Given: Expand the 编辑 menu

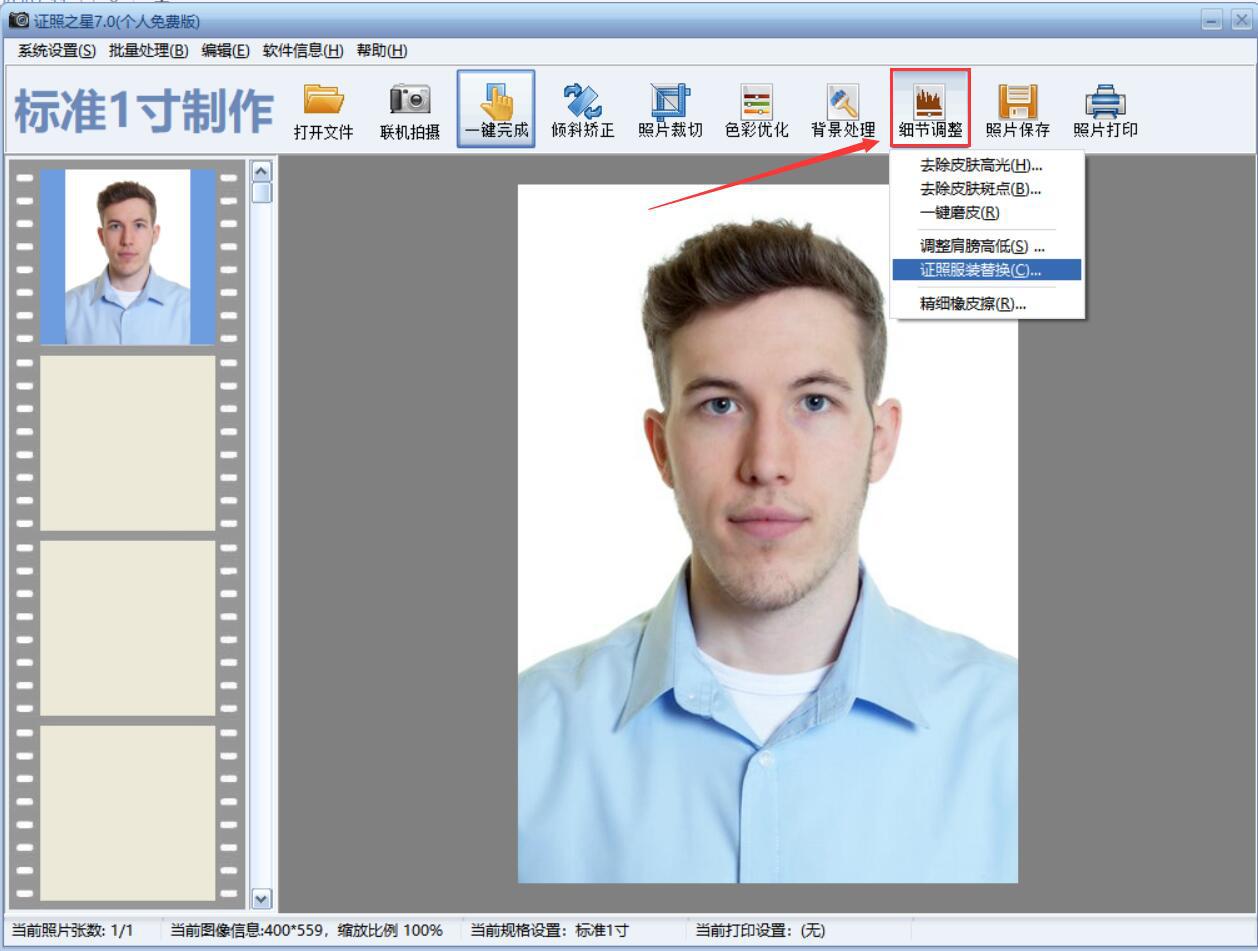Looking at the screenshot, I should click(225, 51).
